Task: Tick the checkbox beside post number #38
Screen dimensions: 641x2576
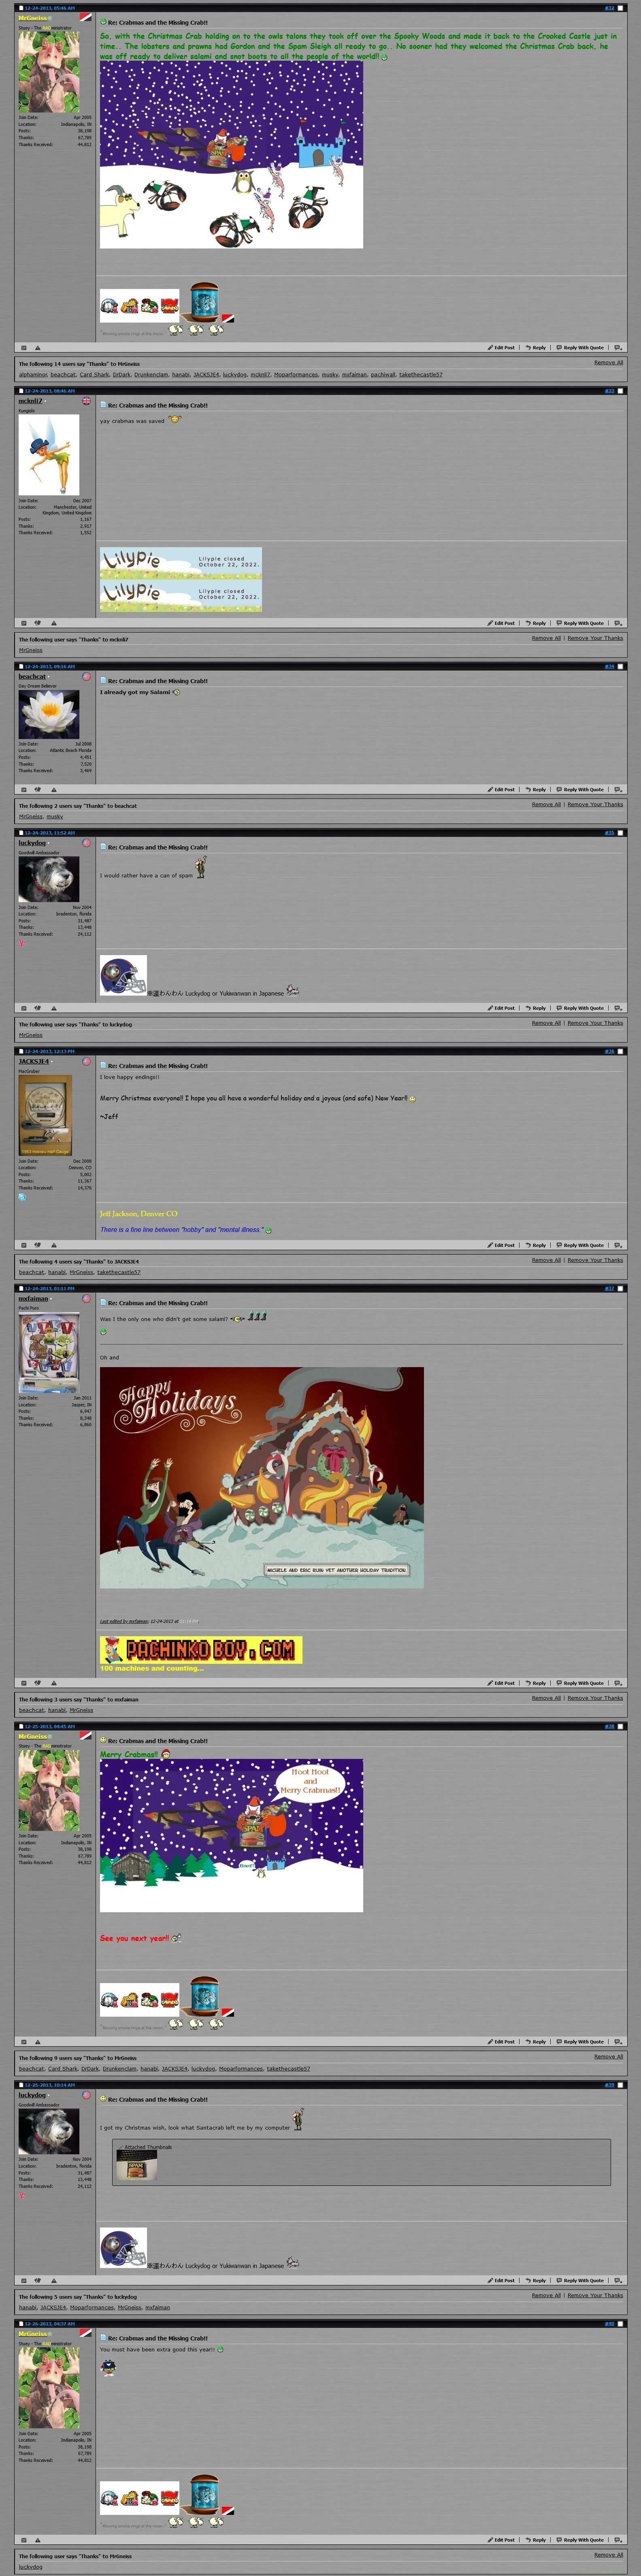Action: point(620,1726)
